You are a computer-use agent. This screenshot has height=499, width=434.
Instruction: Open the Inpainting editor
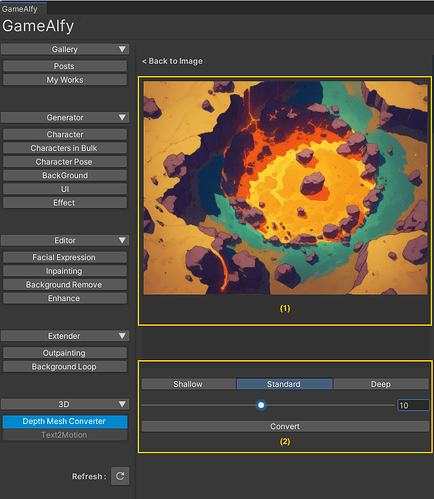click(65, 271)
